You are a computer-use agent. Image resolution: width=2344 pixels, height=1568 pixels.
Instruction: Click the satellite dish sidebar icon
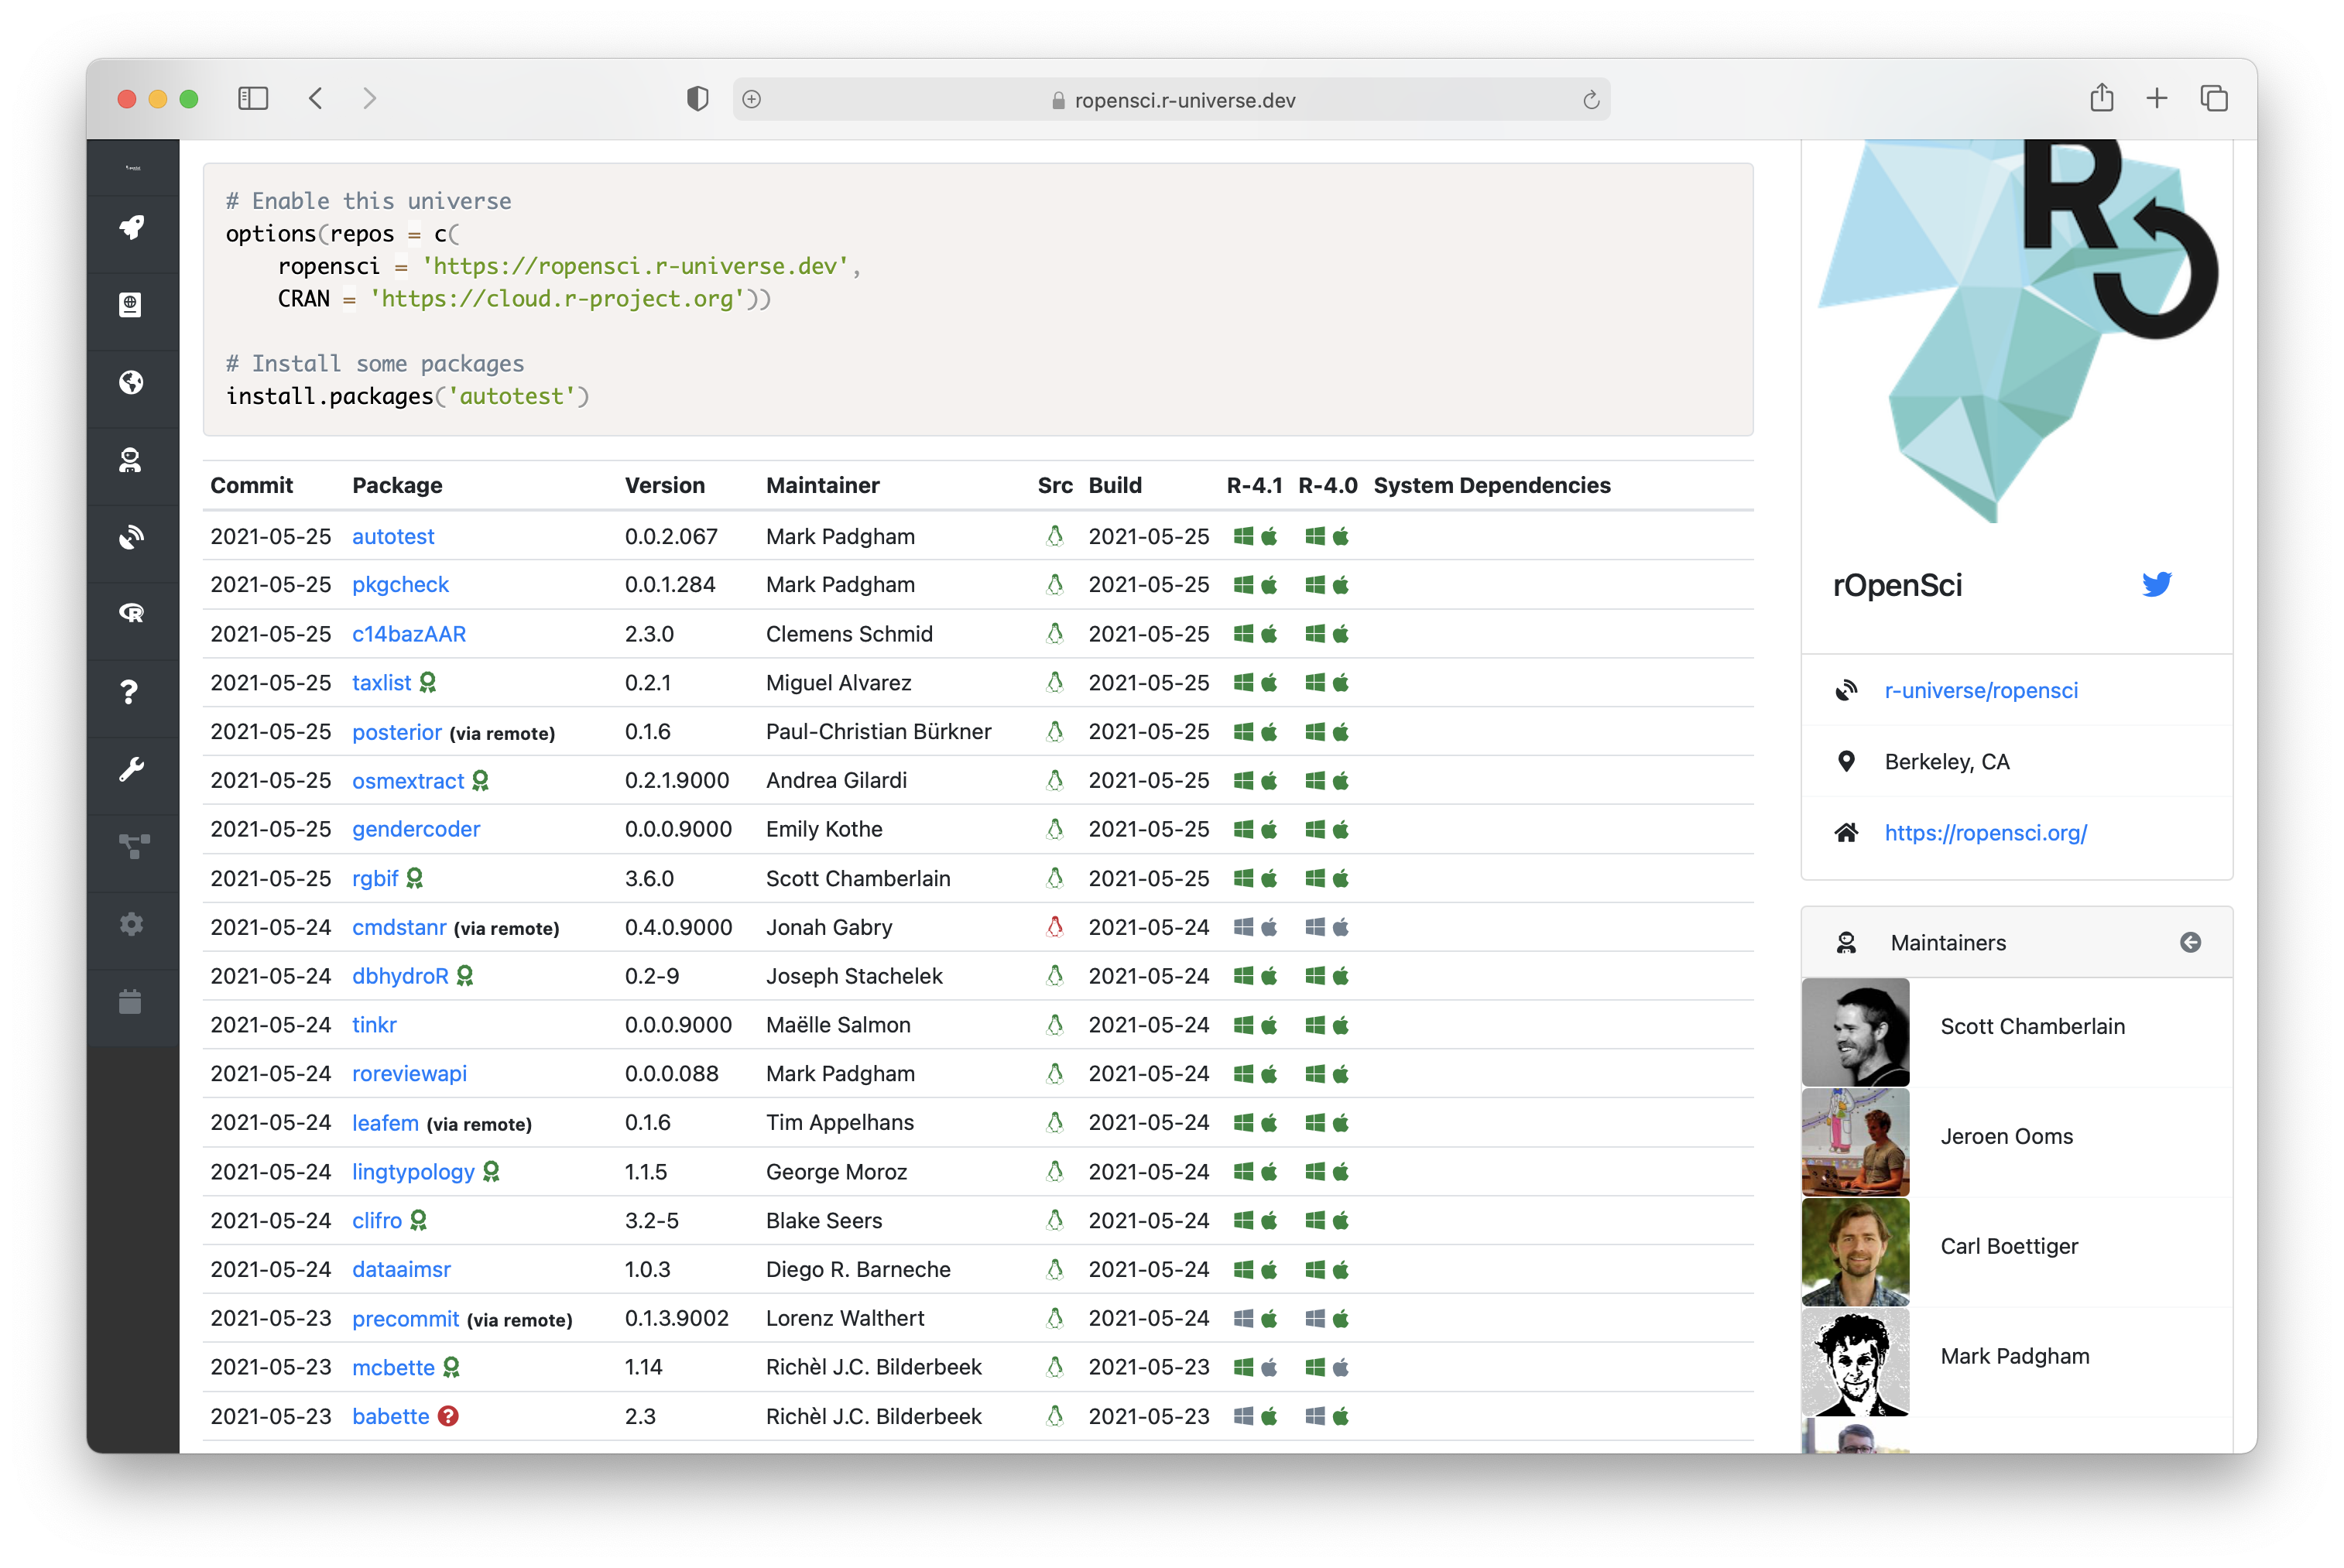131,538
